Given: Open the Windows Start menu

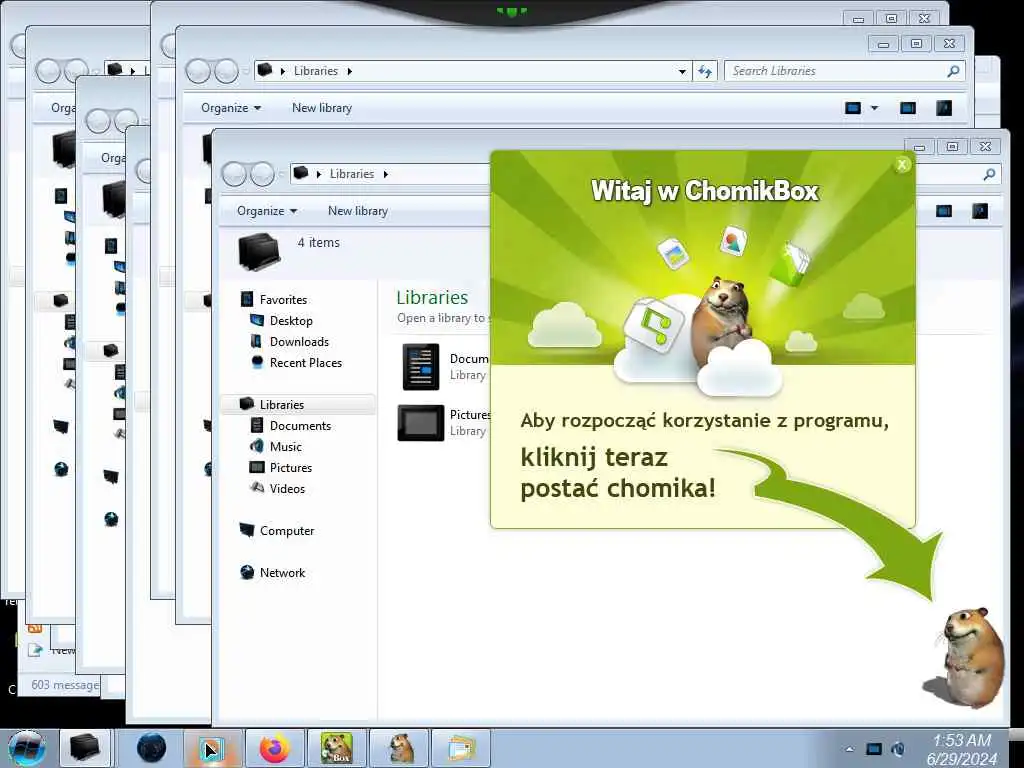Looking at the screenshot, I should (26, 748).
